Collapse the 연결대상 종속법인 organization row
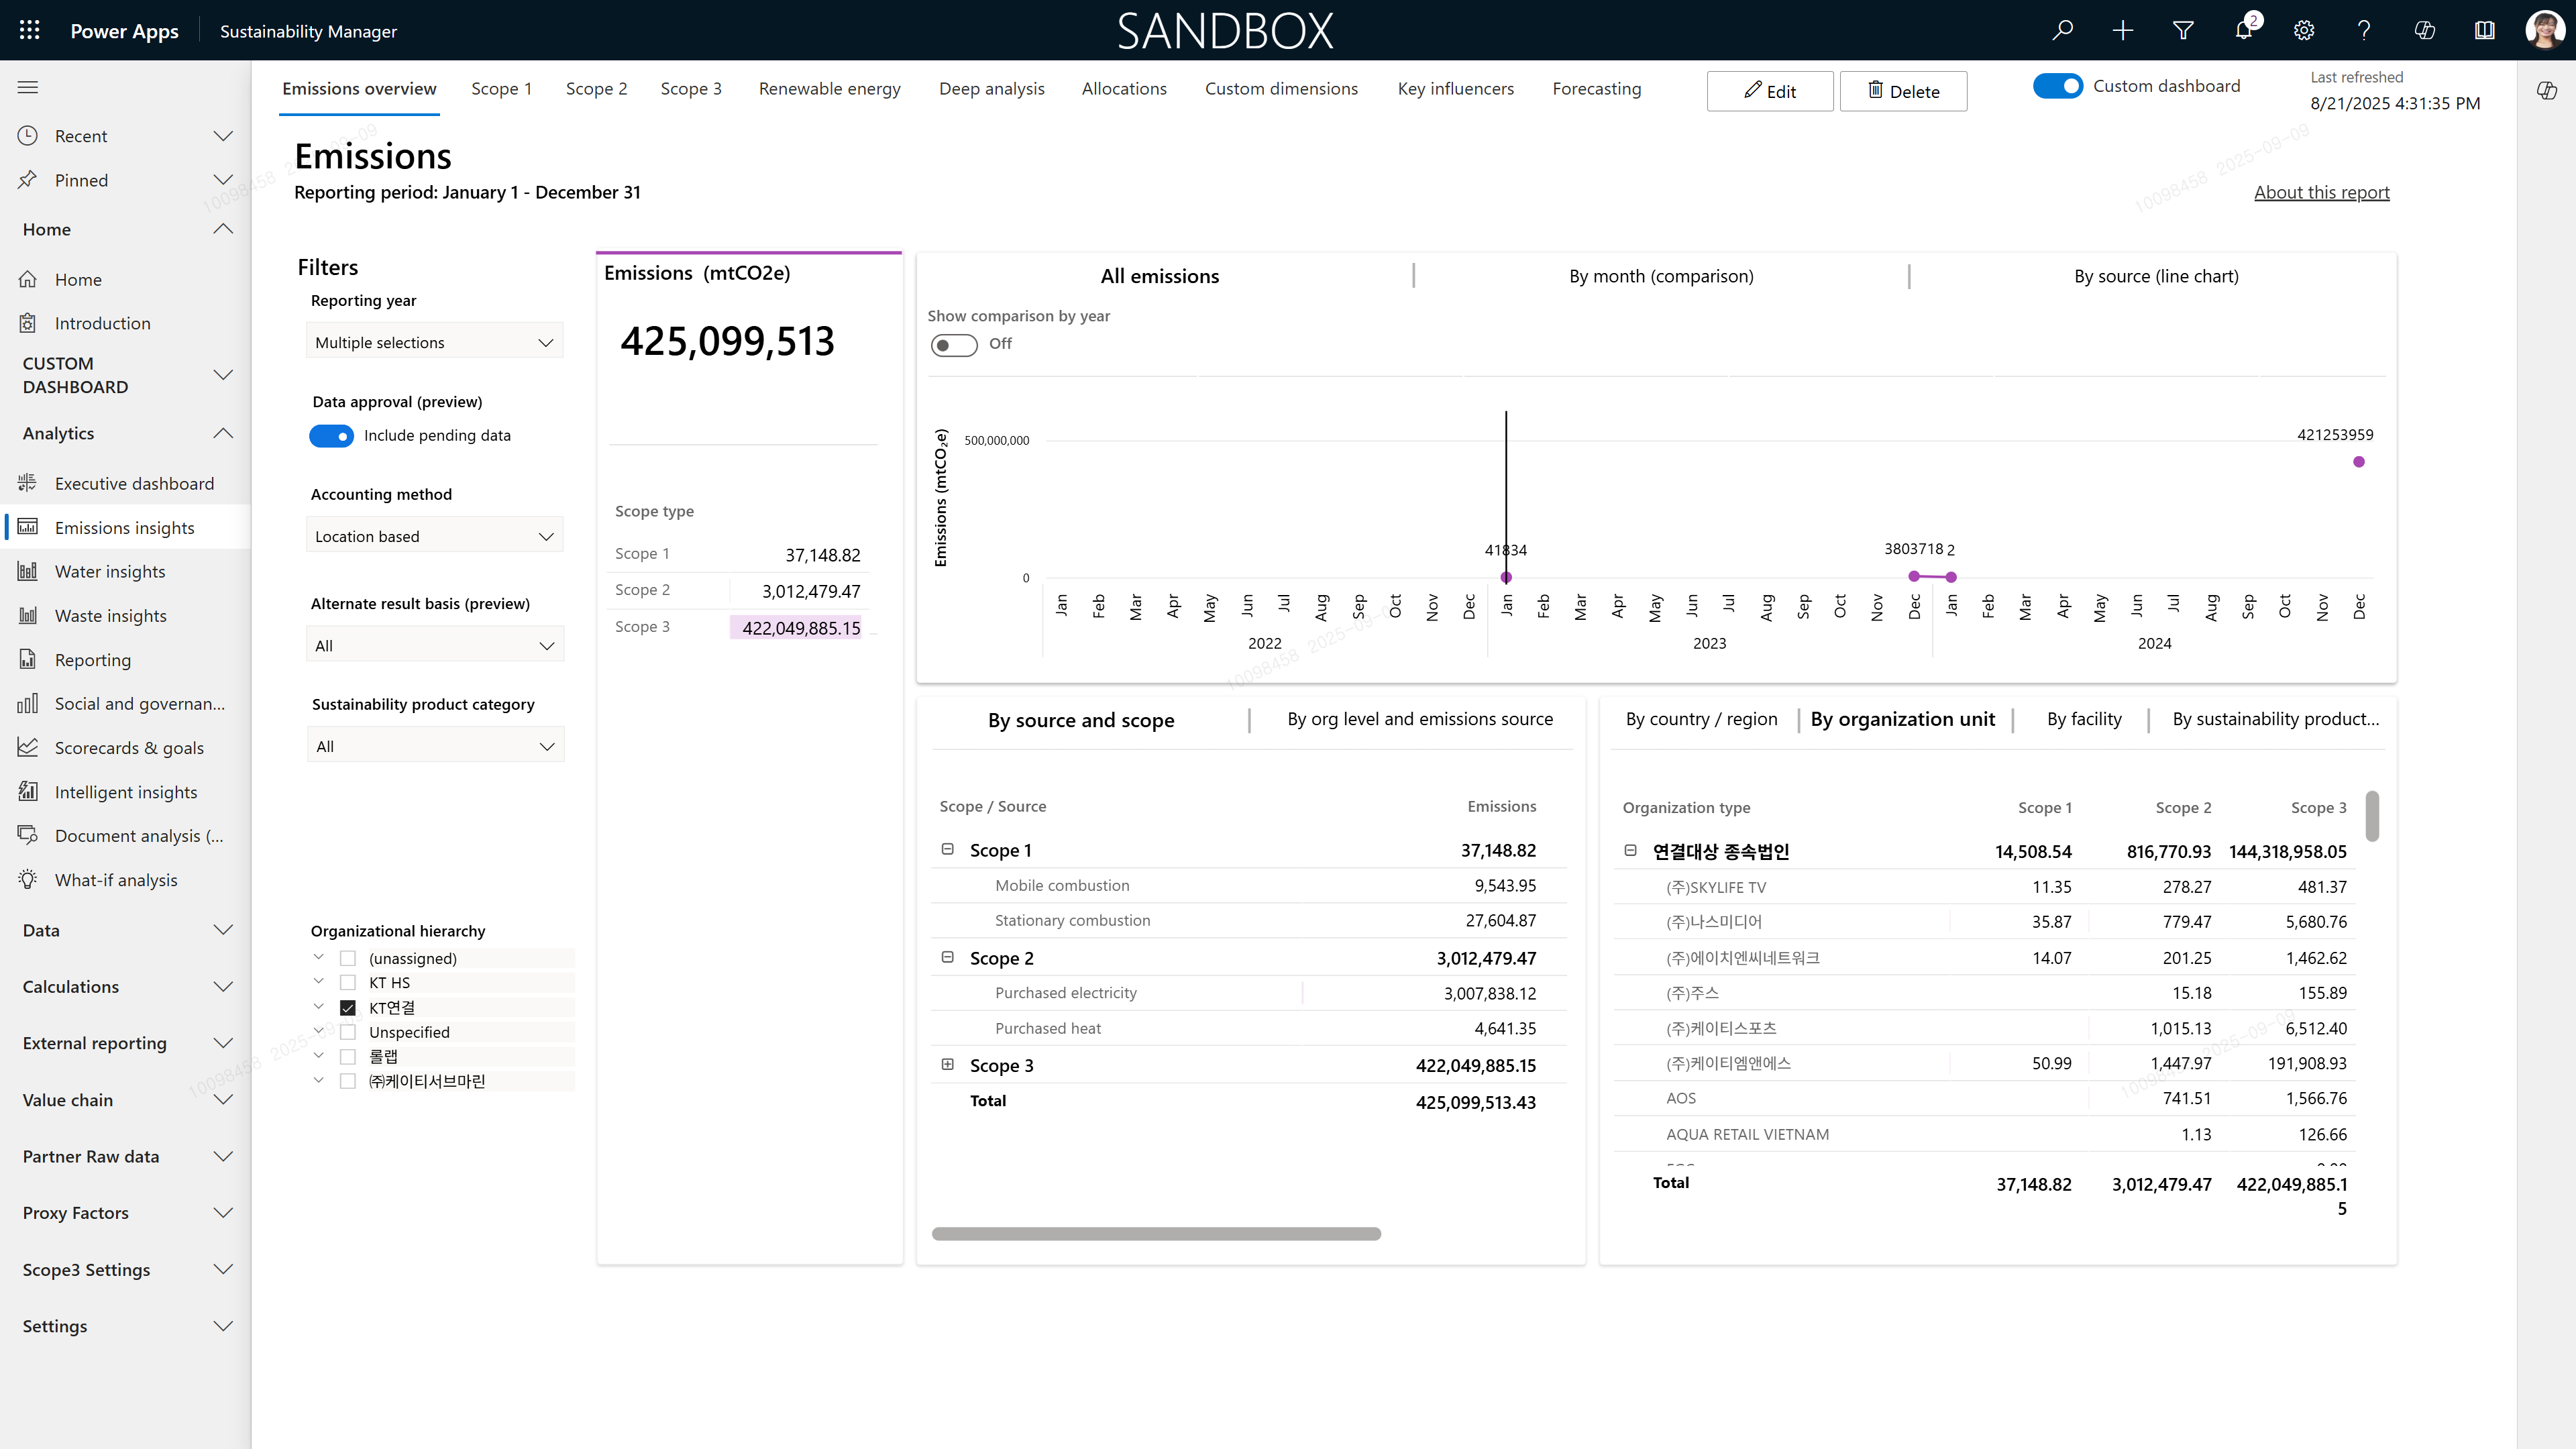Screen dimensions: 2576x1449 pos(1630,850)
